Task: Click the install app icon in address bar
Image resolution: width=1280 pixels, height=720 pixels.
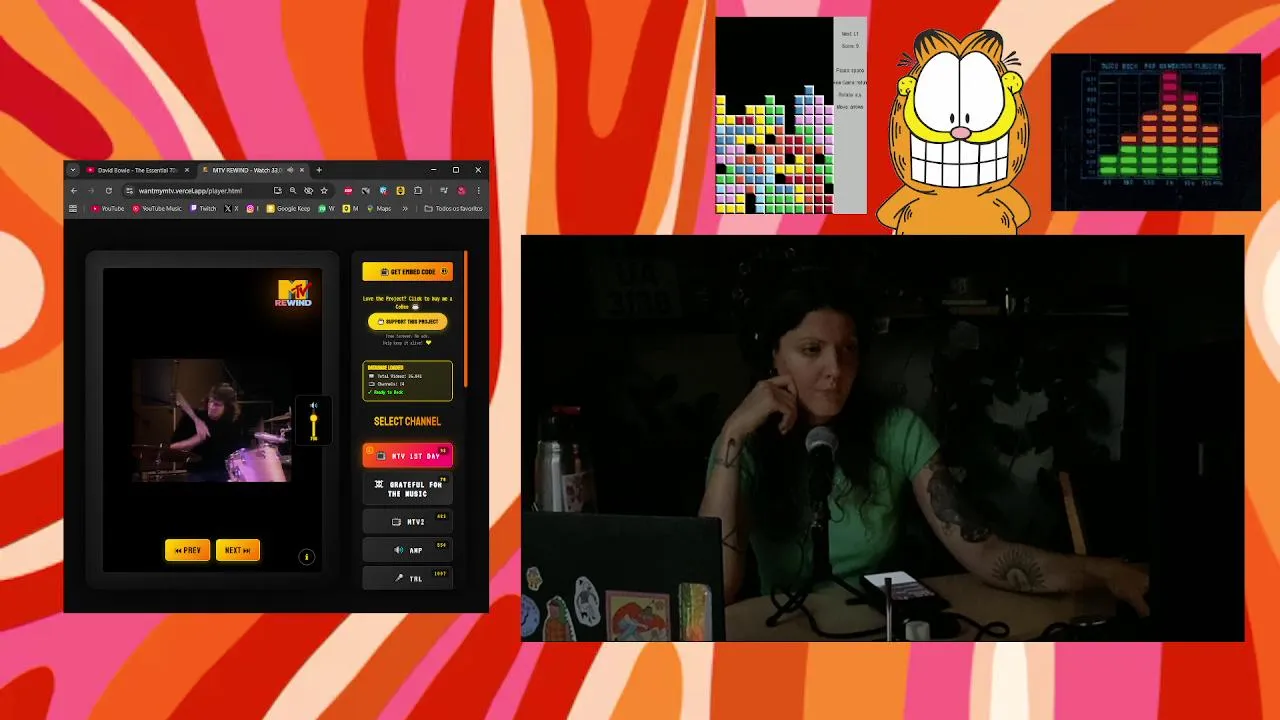Action: pyautogui.click(x=277, y=190)
